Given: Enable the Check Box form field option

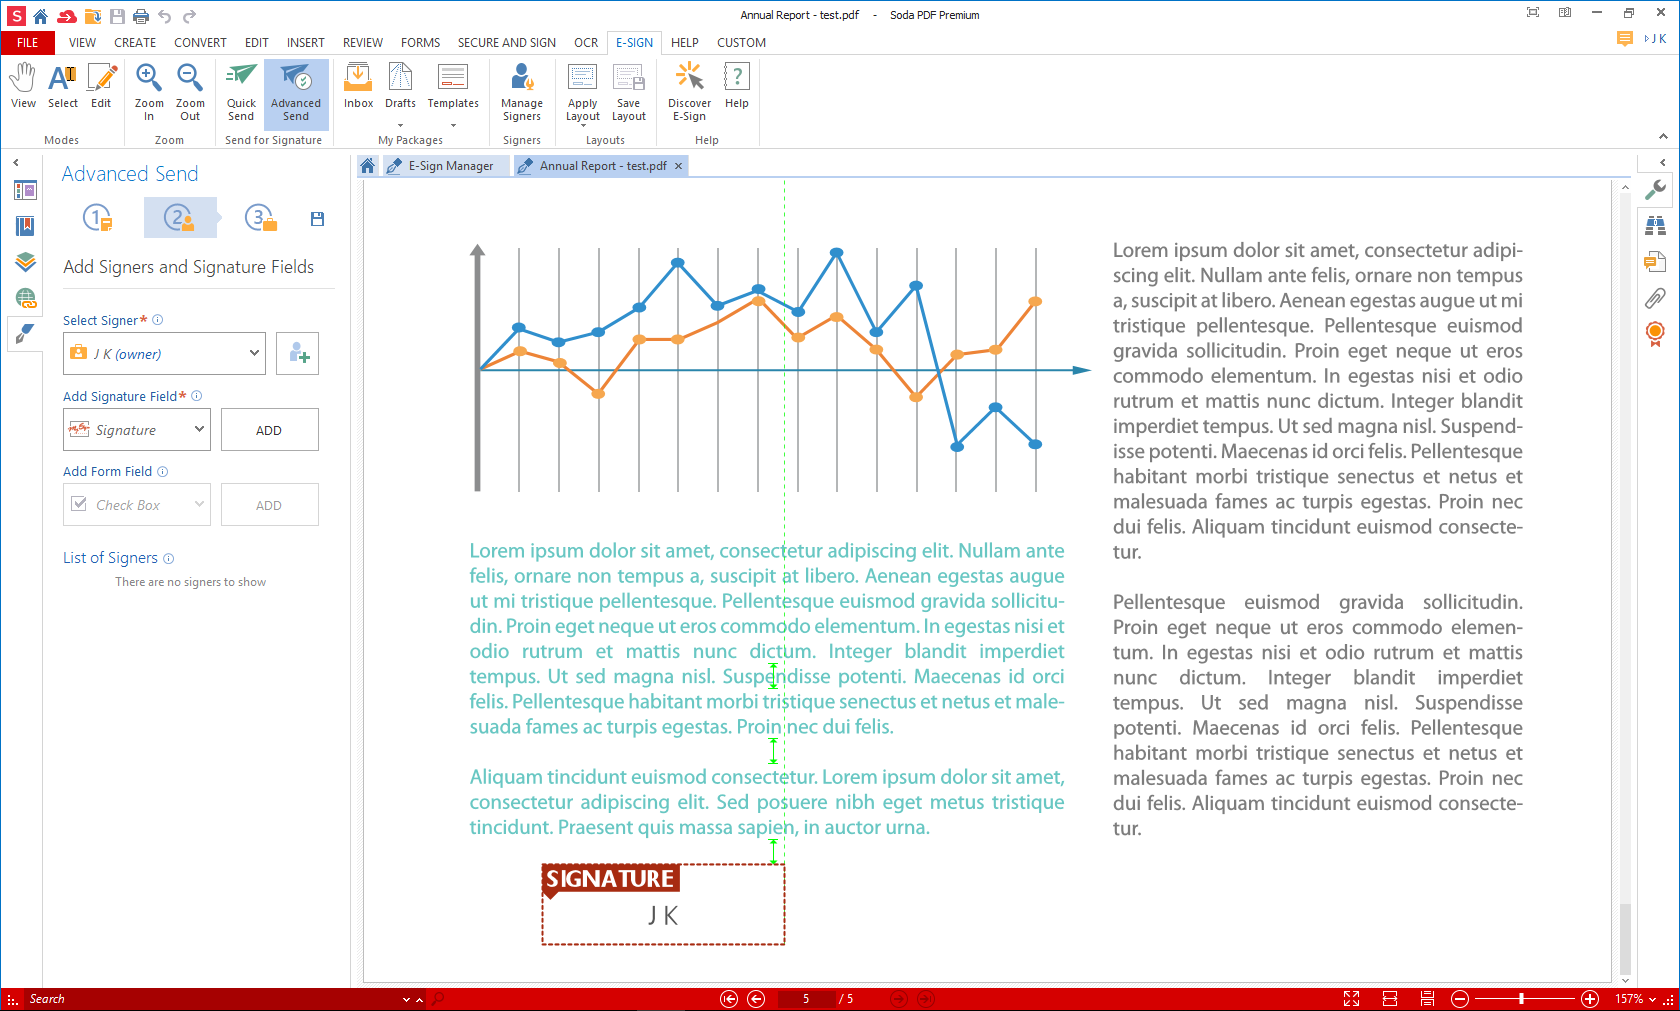Looking at the screenshot, I should coord(136,504).
